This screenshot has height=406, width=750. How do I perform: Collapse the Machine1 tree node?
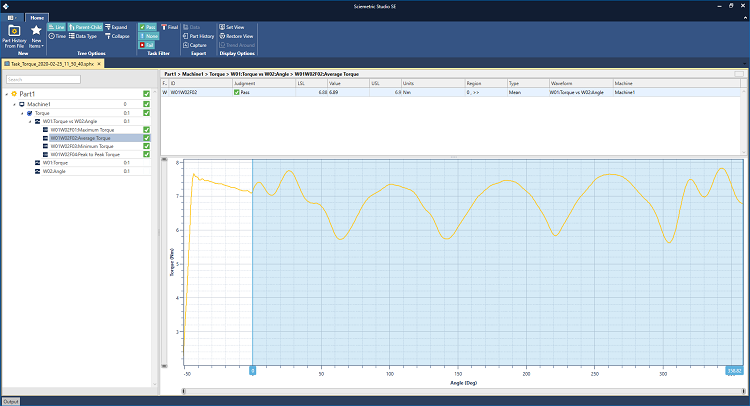pyautogui.click(x=14, y=103)
